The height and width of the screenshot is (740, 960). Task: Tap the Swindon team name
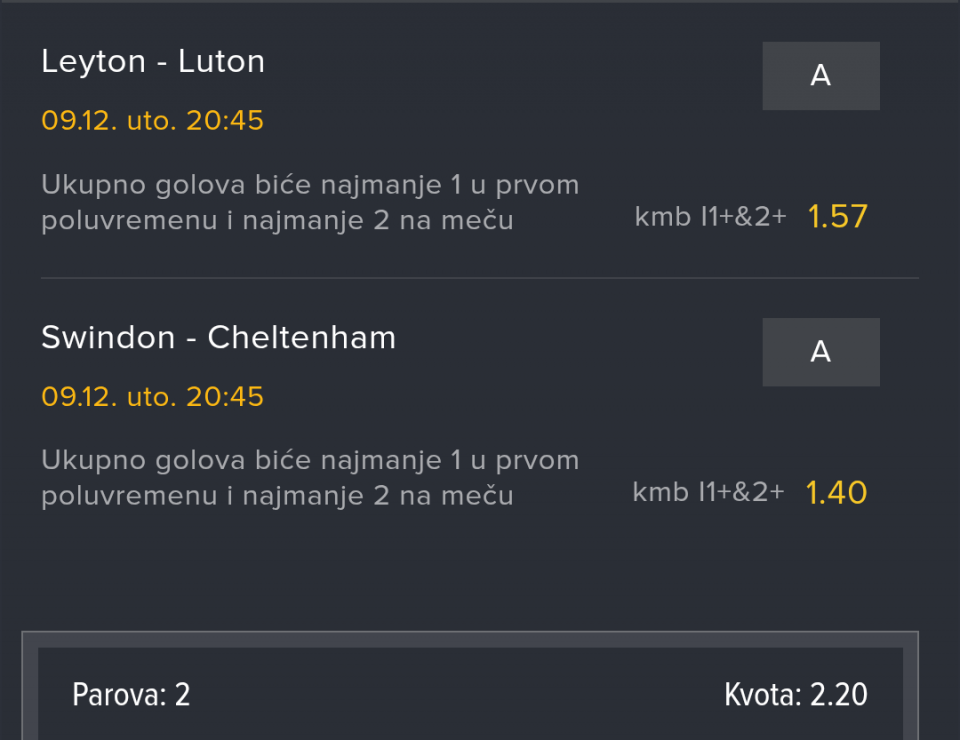(x=108, y=338)
